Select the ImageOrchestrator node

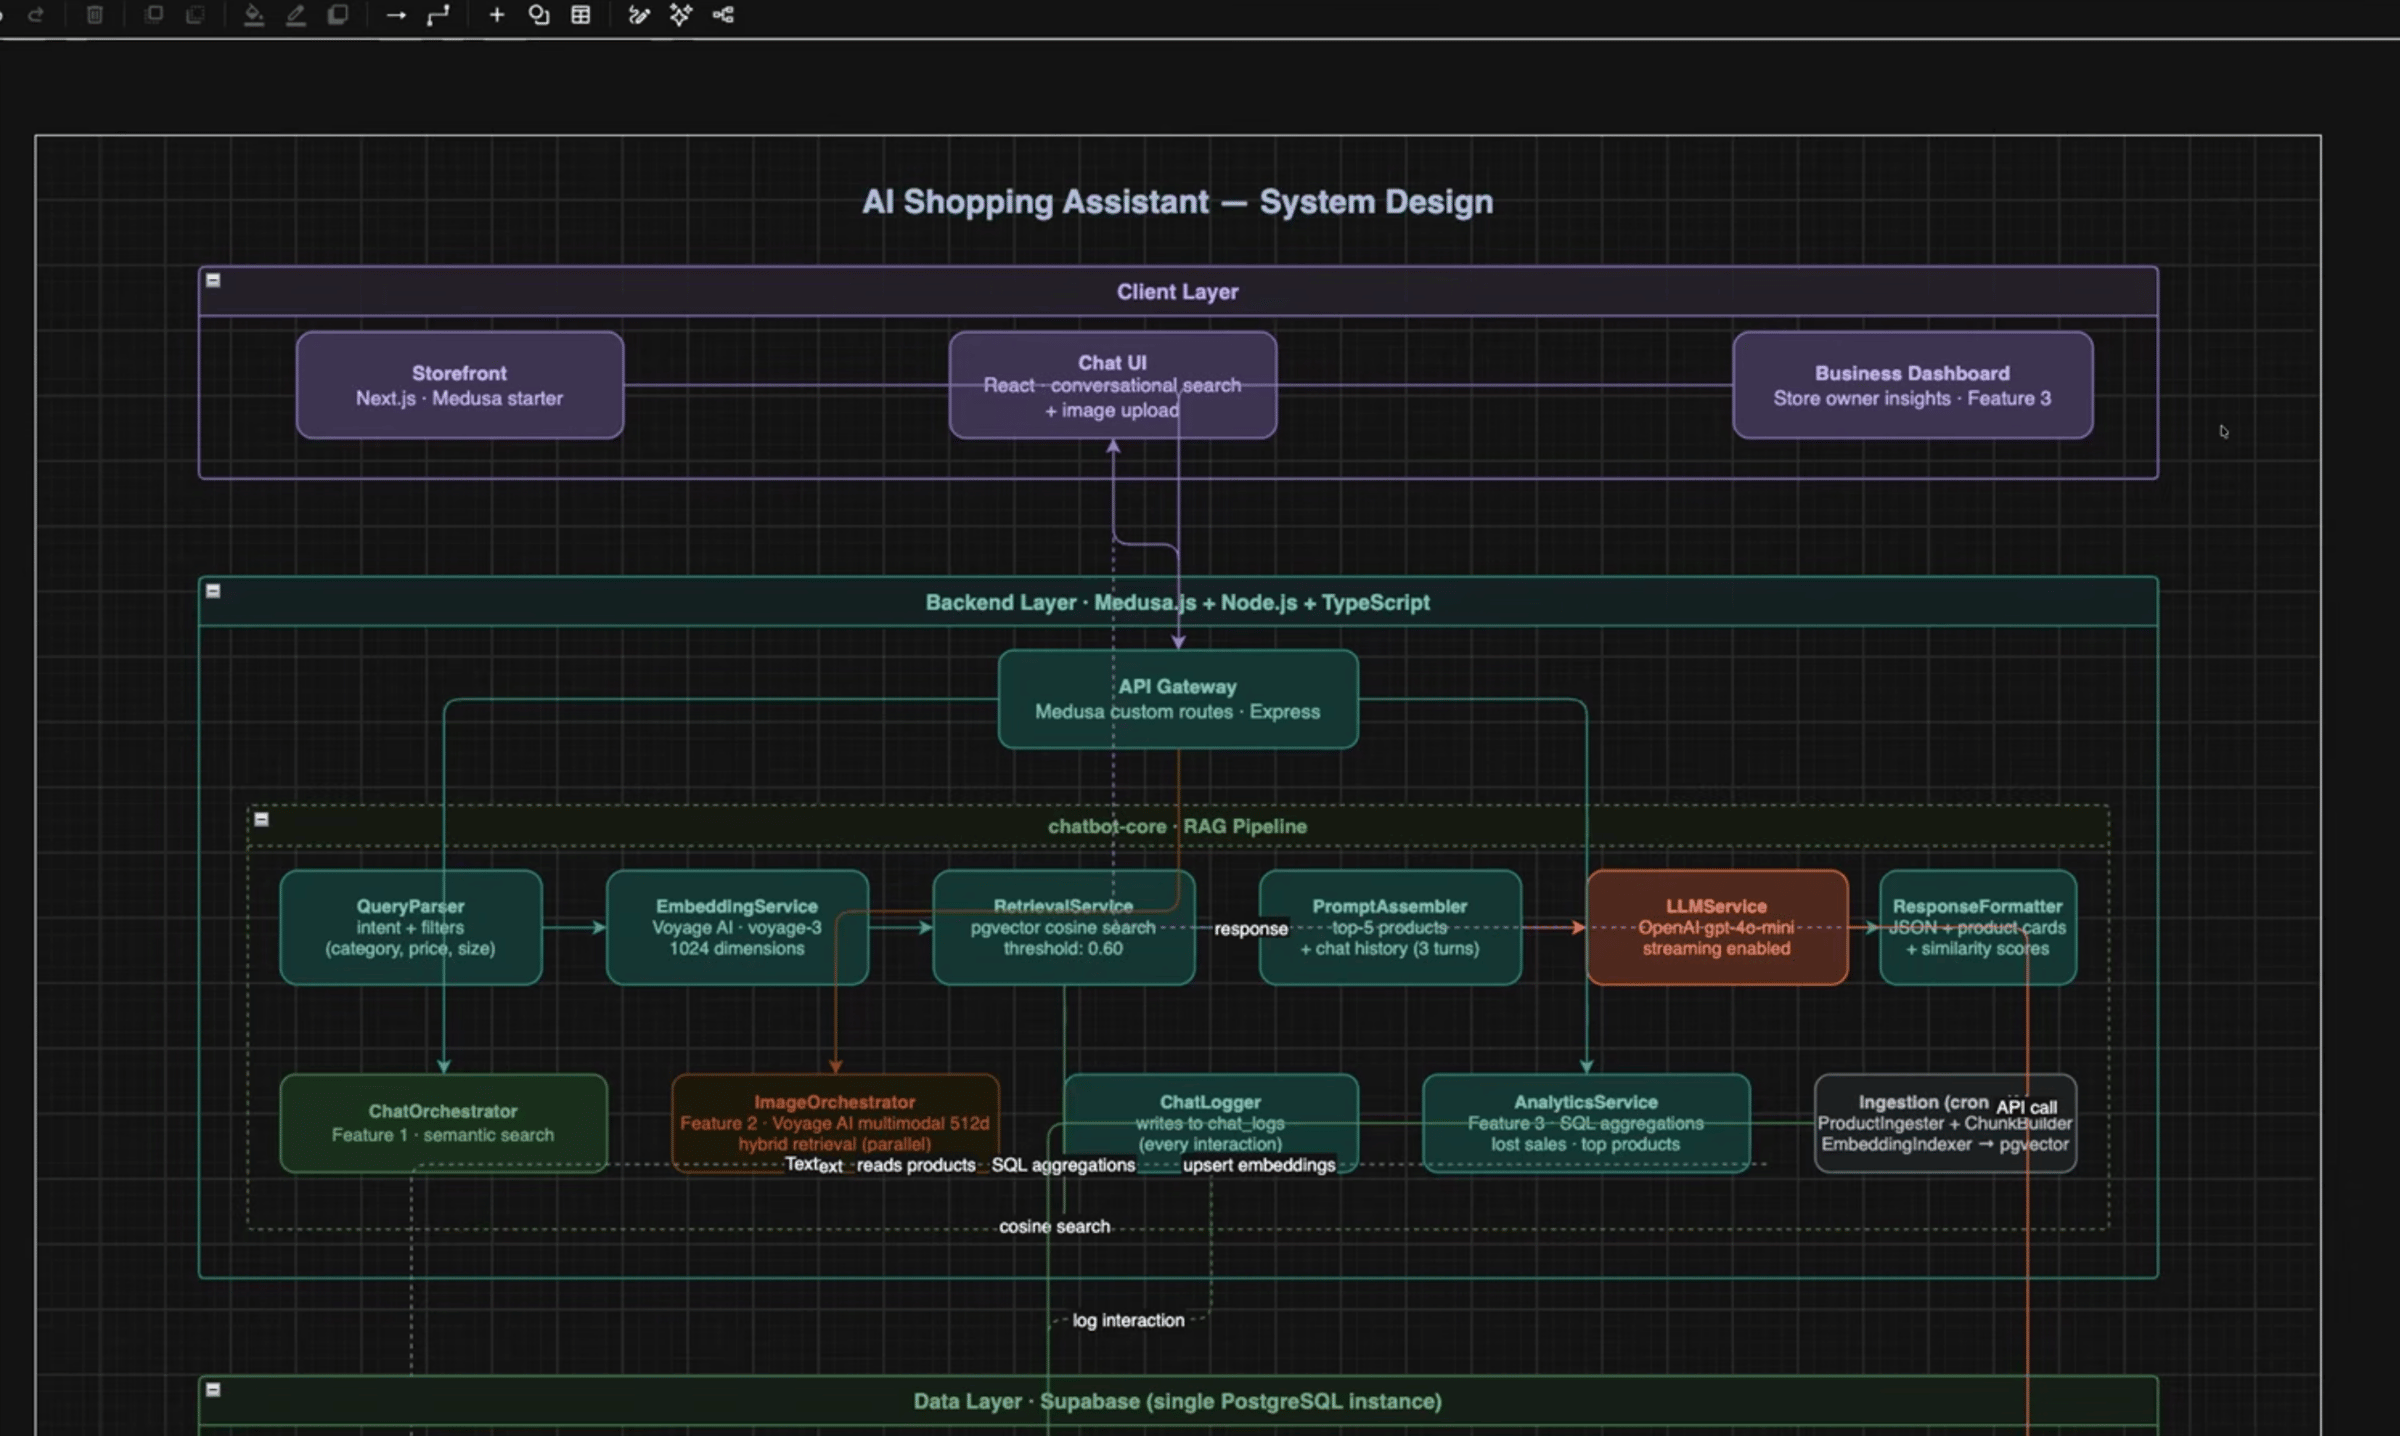835,1123
